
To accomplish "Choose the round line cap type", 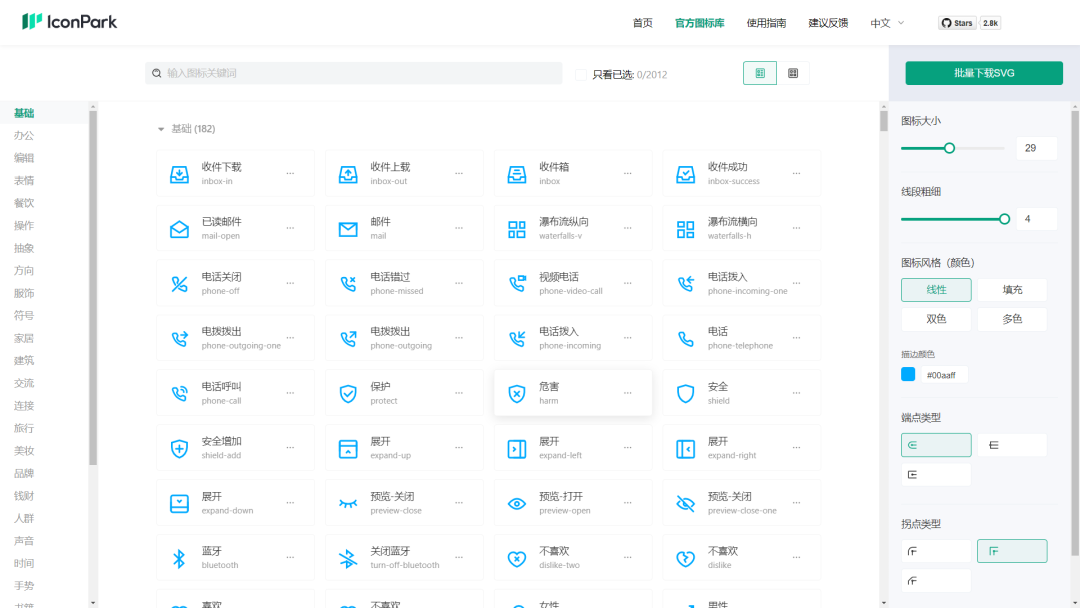I will pos(936,445).
